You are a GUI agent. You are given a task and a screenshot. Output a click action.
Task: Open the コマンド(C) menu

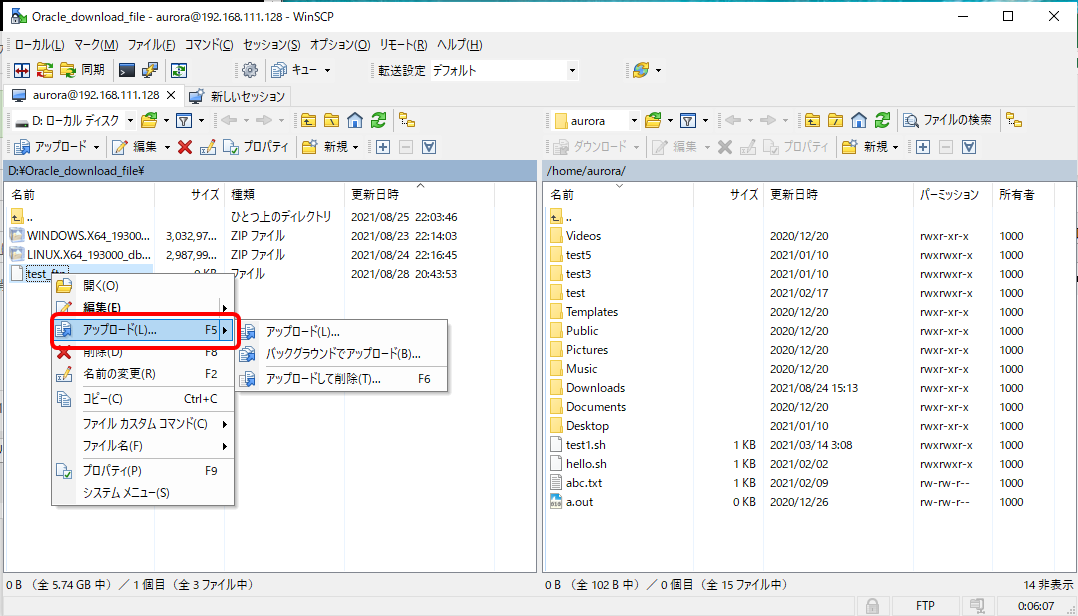tap(209, 45)
